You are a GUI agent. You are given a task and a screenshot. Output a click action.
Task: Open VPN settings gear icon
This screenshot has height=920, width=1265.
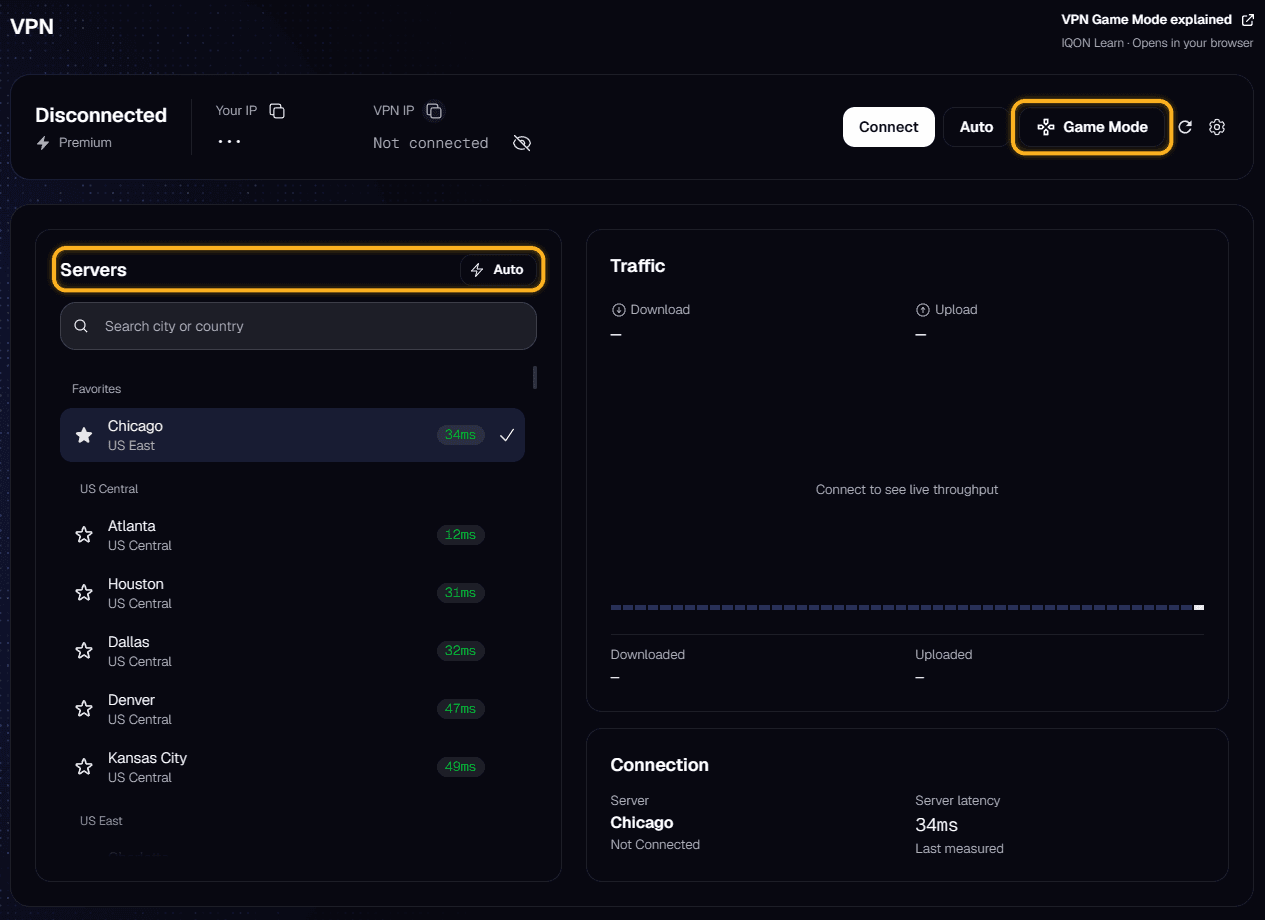click(x=1217, y=127)
